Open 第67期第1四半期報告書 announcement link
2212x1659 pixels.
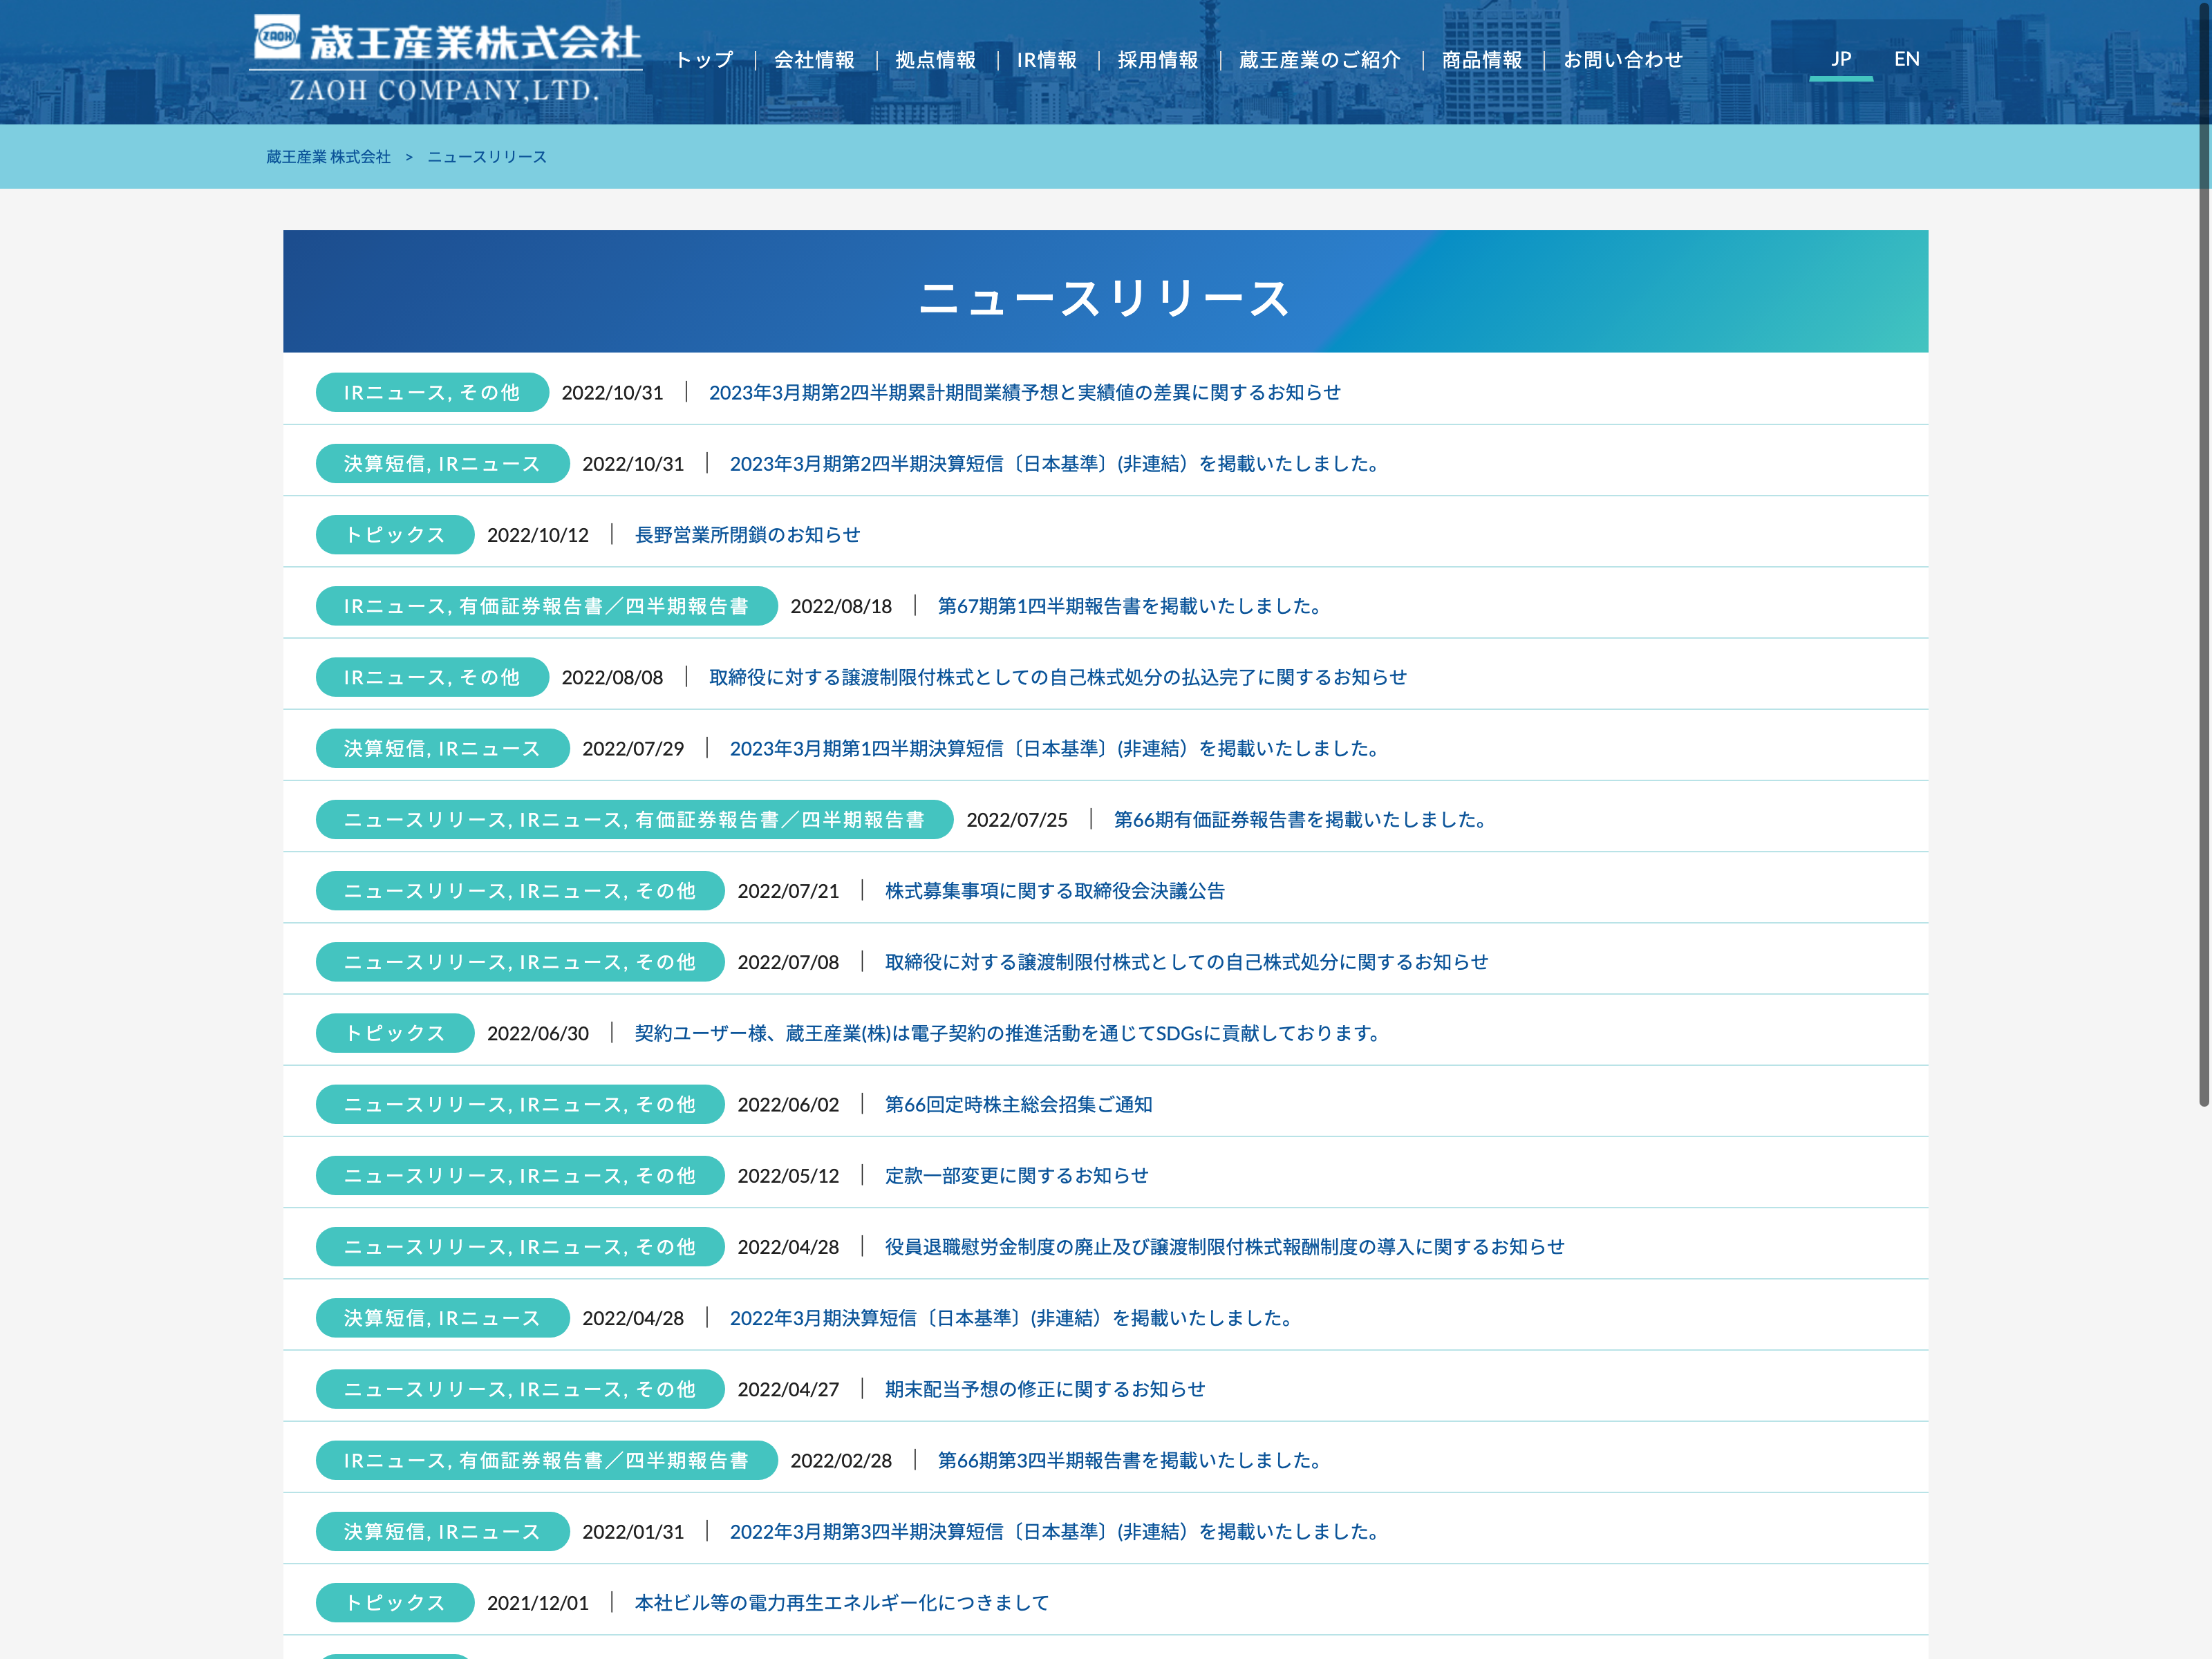1129,606
